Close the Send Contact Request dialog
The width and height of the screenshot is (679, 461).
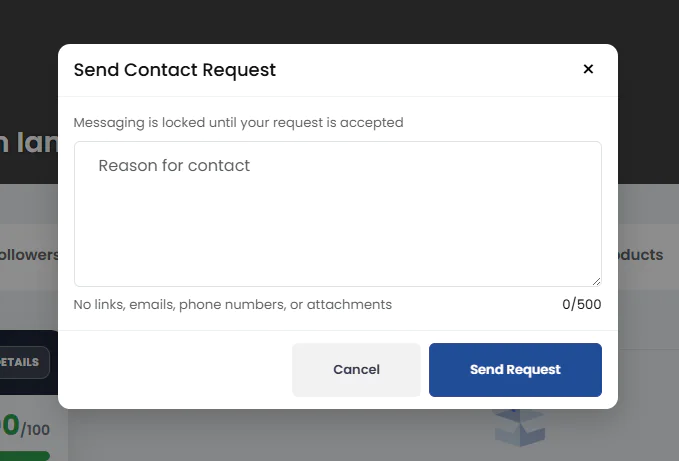coord(588,69)
